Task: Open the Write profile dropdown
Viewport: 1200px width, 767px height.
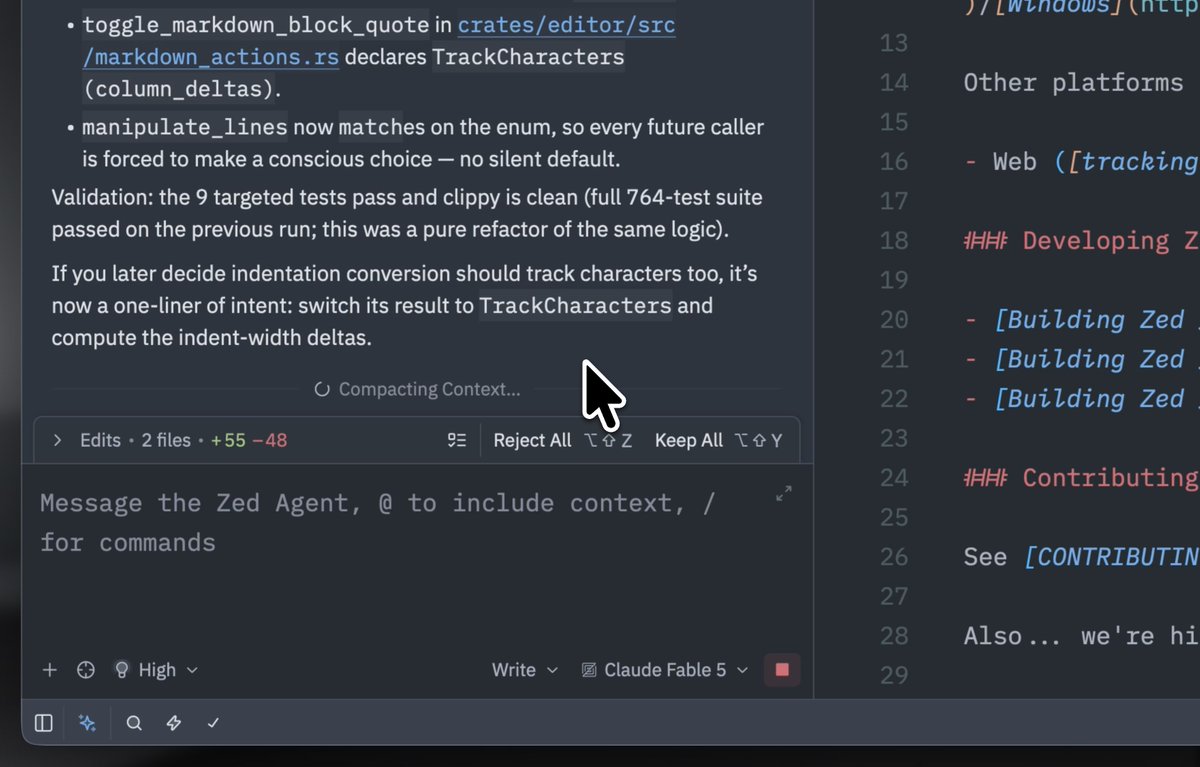Action: coord(524,670)
